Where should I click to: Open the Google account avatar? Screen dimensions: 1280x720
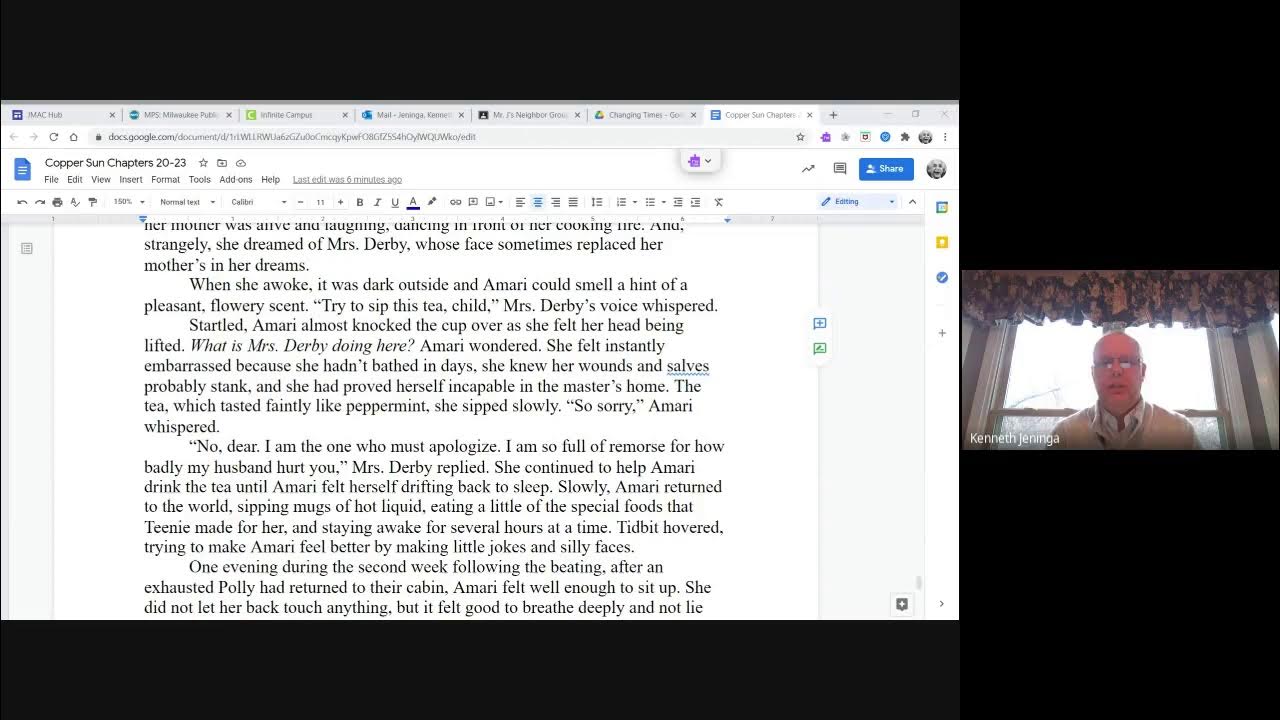(937, 169)
